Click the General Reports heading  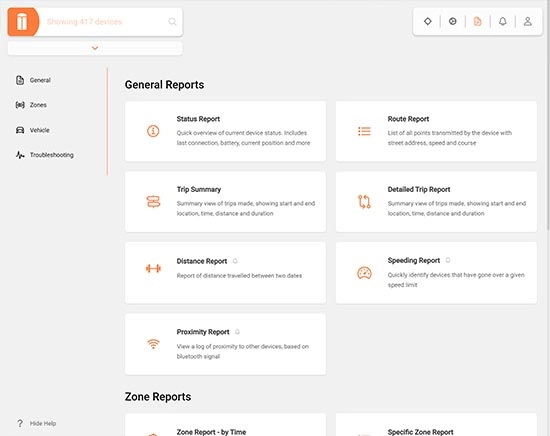(x=165, y=85)
